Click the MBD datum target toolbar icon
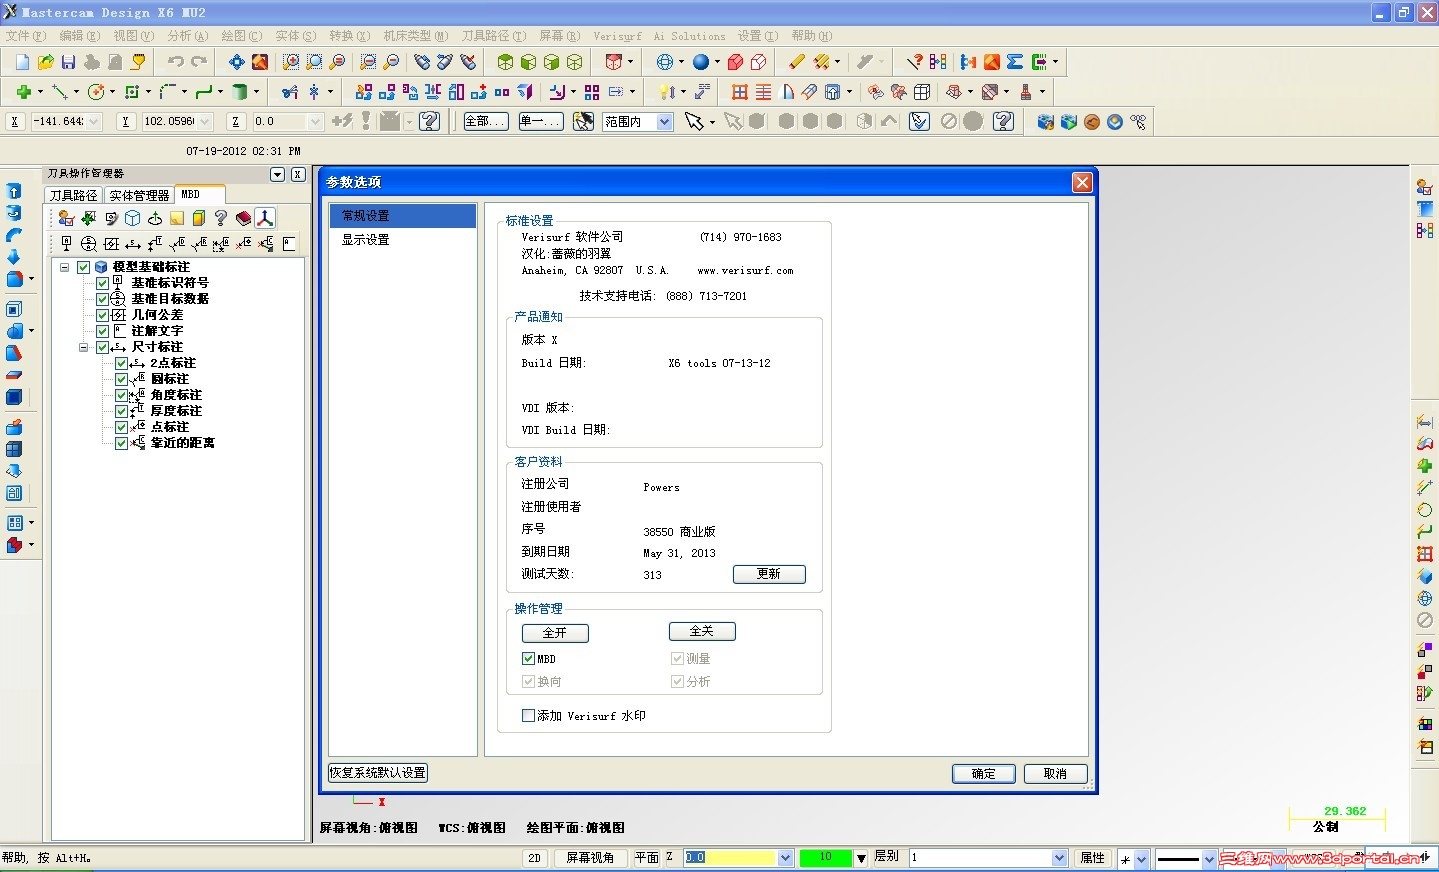This screenshot has width=1439, height=872. coord(88,243)
